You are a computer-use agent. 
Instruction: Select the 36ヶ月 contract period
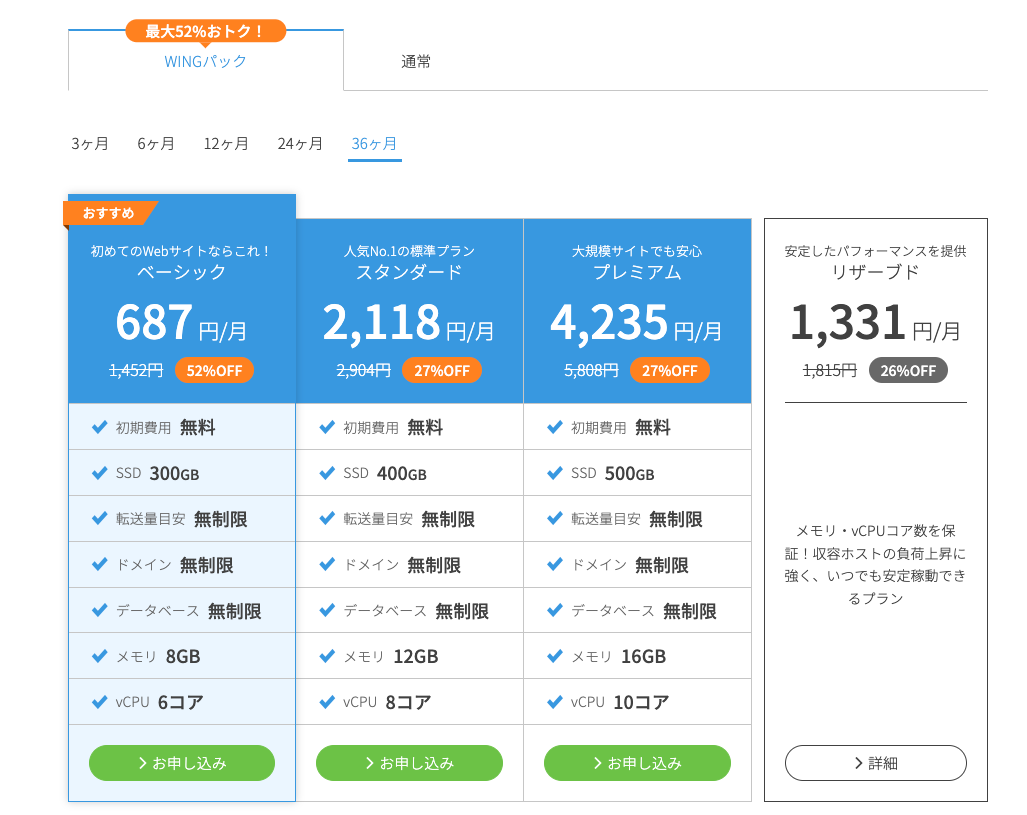tap(375, 143)
